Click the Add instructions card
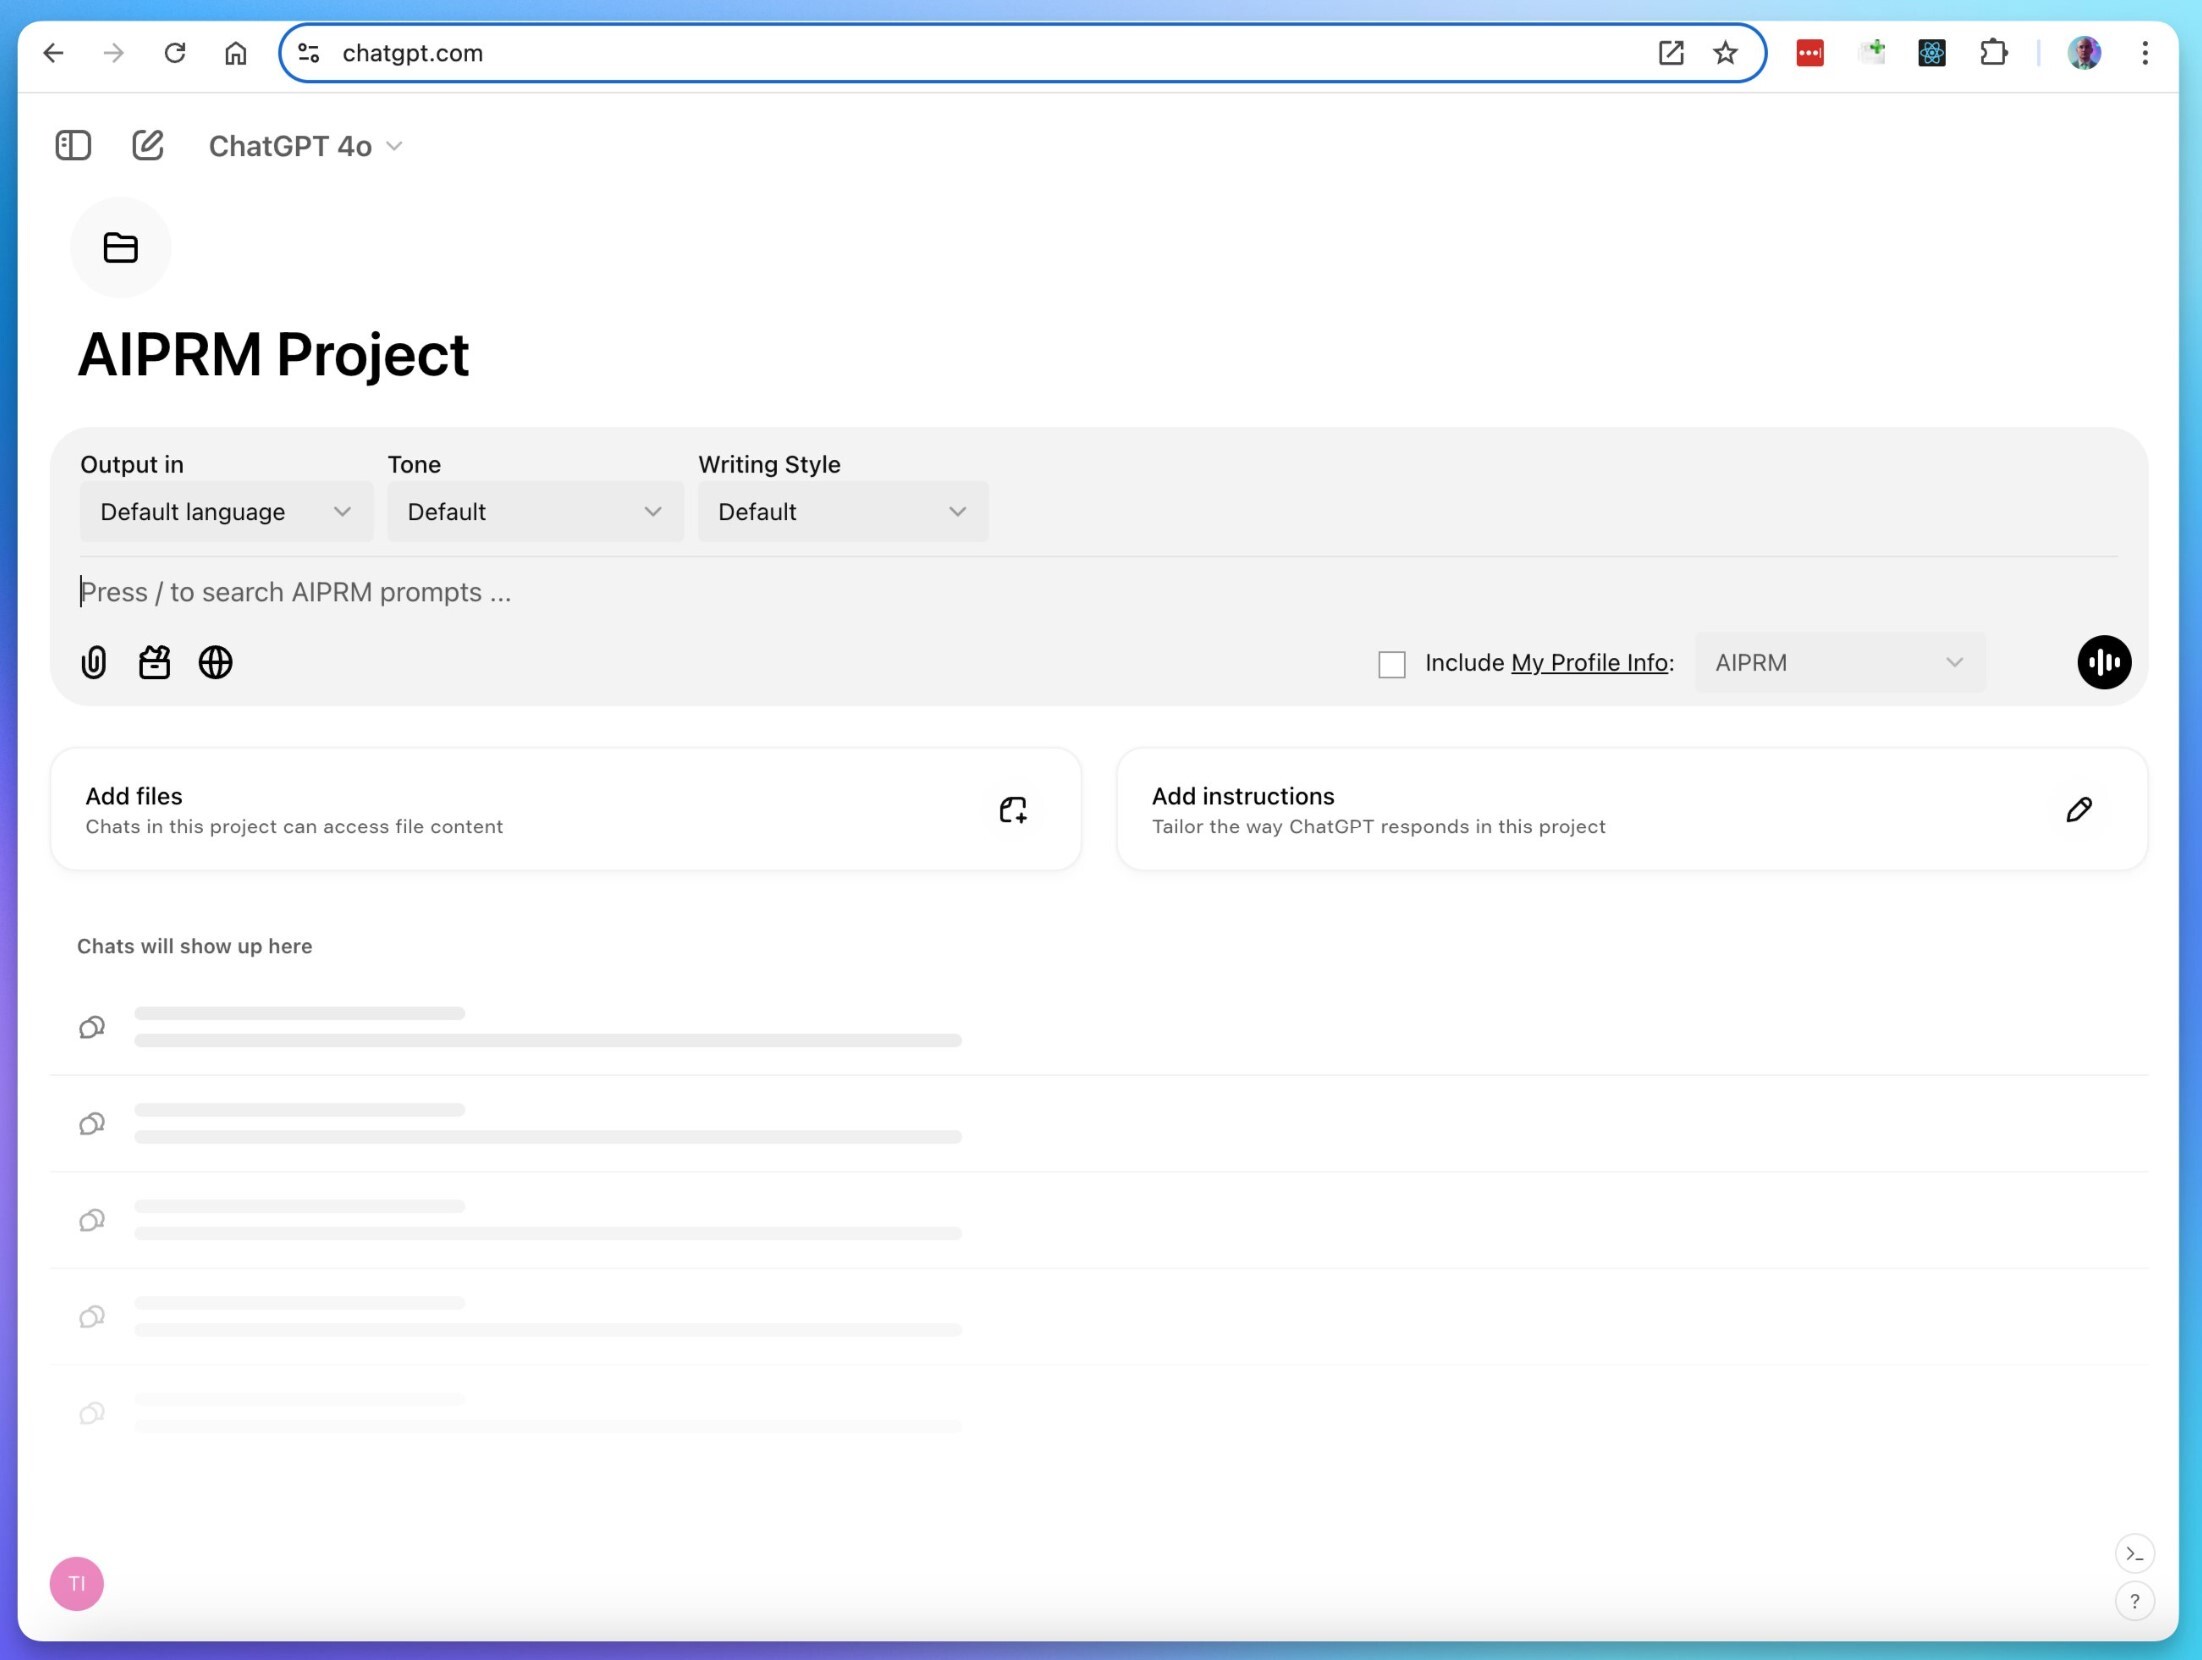2202x1660 pixels. click(x=1631, y=810)
